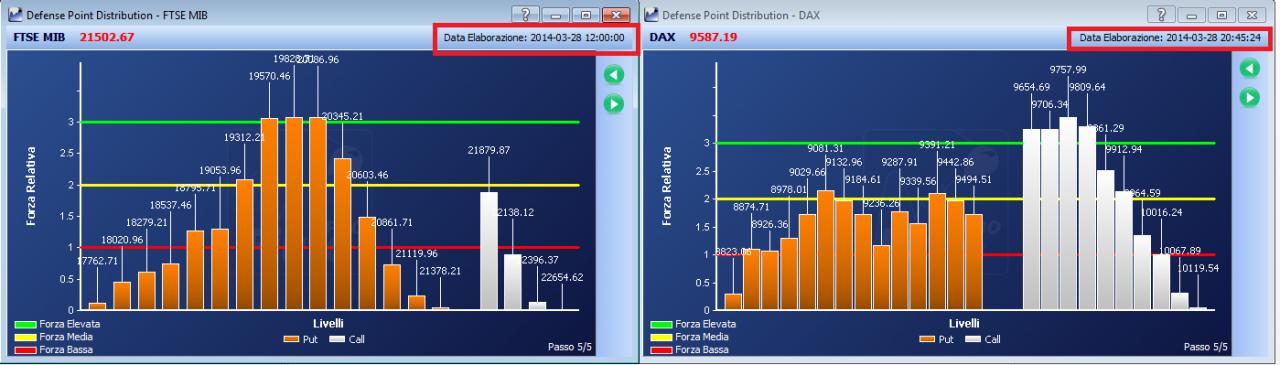
Task: Click the white Call legend swatch in DAX chart
Action: [974, 339]
